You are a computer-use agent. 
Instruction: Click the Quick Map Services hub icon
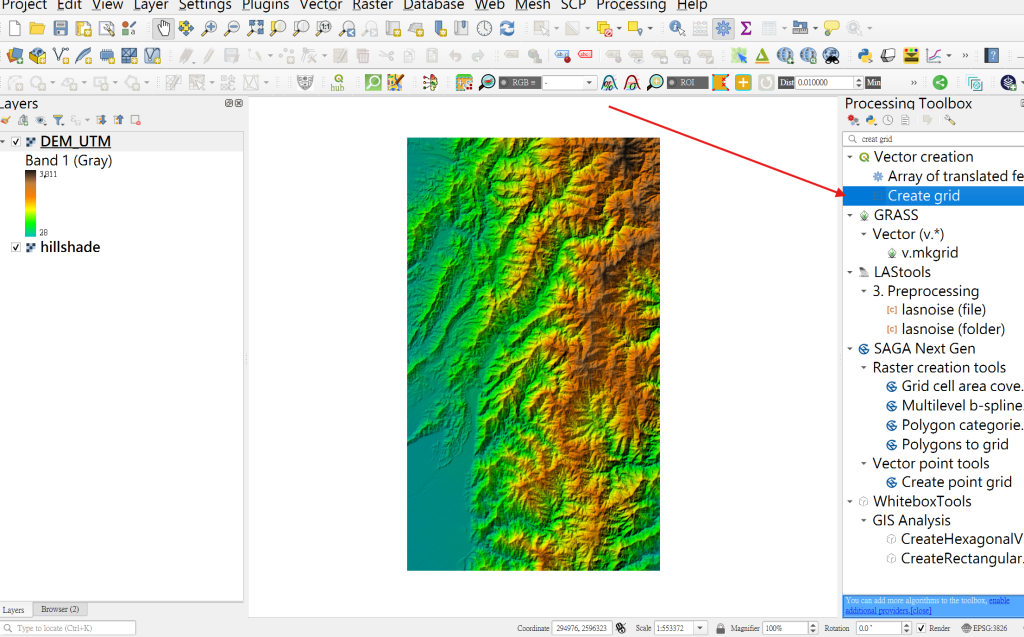pos(338,82)
